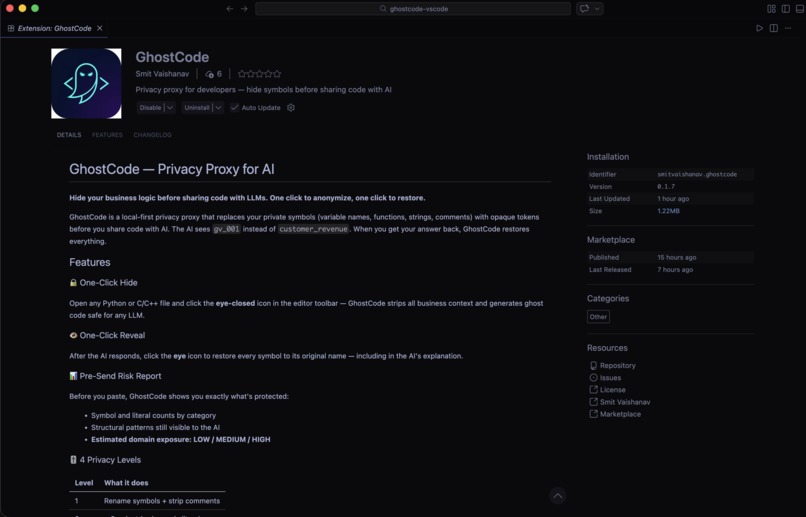Open the chat icon in title bar
The image size is (806, 517).
(x=584, y=9)
